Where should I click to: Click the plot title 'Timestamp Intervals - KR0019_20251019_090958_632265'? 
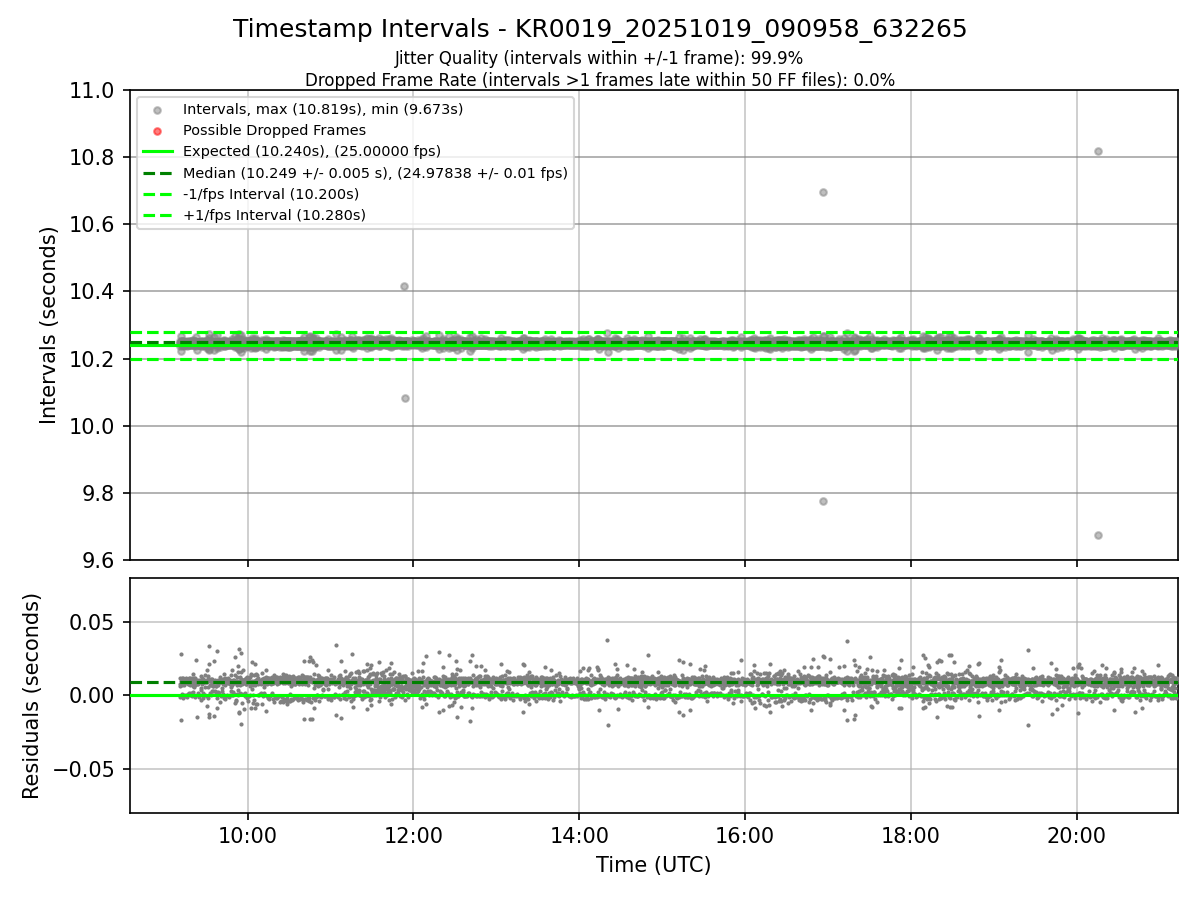pyautogui.click(x=600, y=29)
